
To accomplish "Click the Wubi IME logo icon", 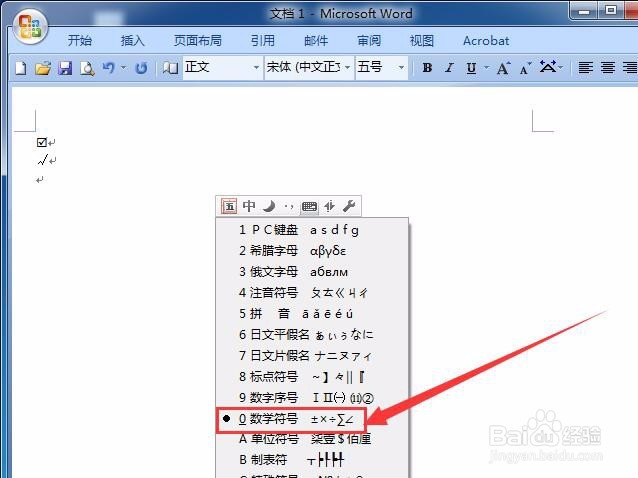I will pyautogui.click(x=229, y=206).
